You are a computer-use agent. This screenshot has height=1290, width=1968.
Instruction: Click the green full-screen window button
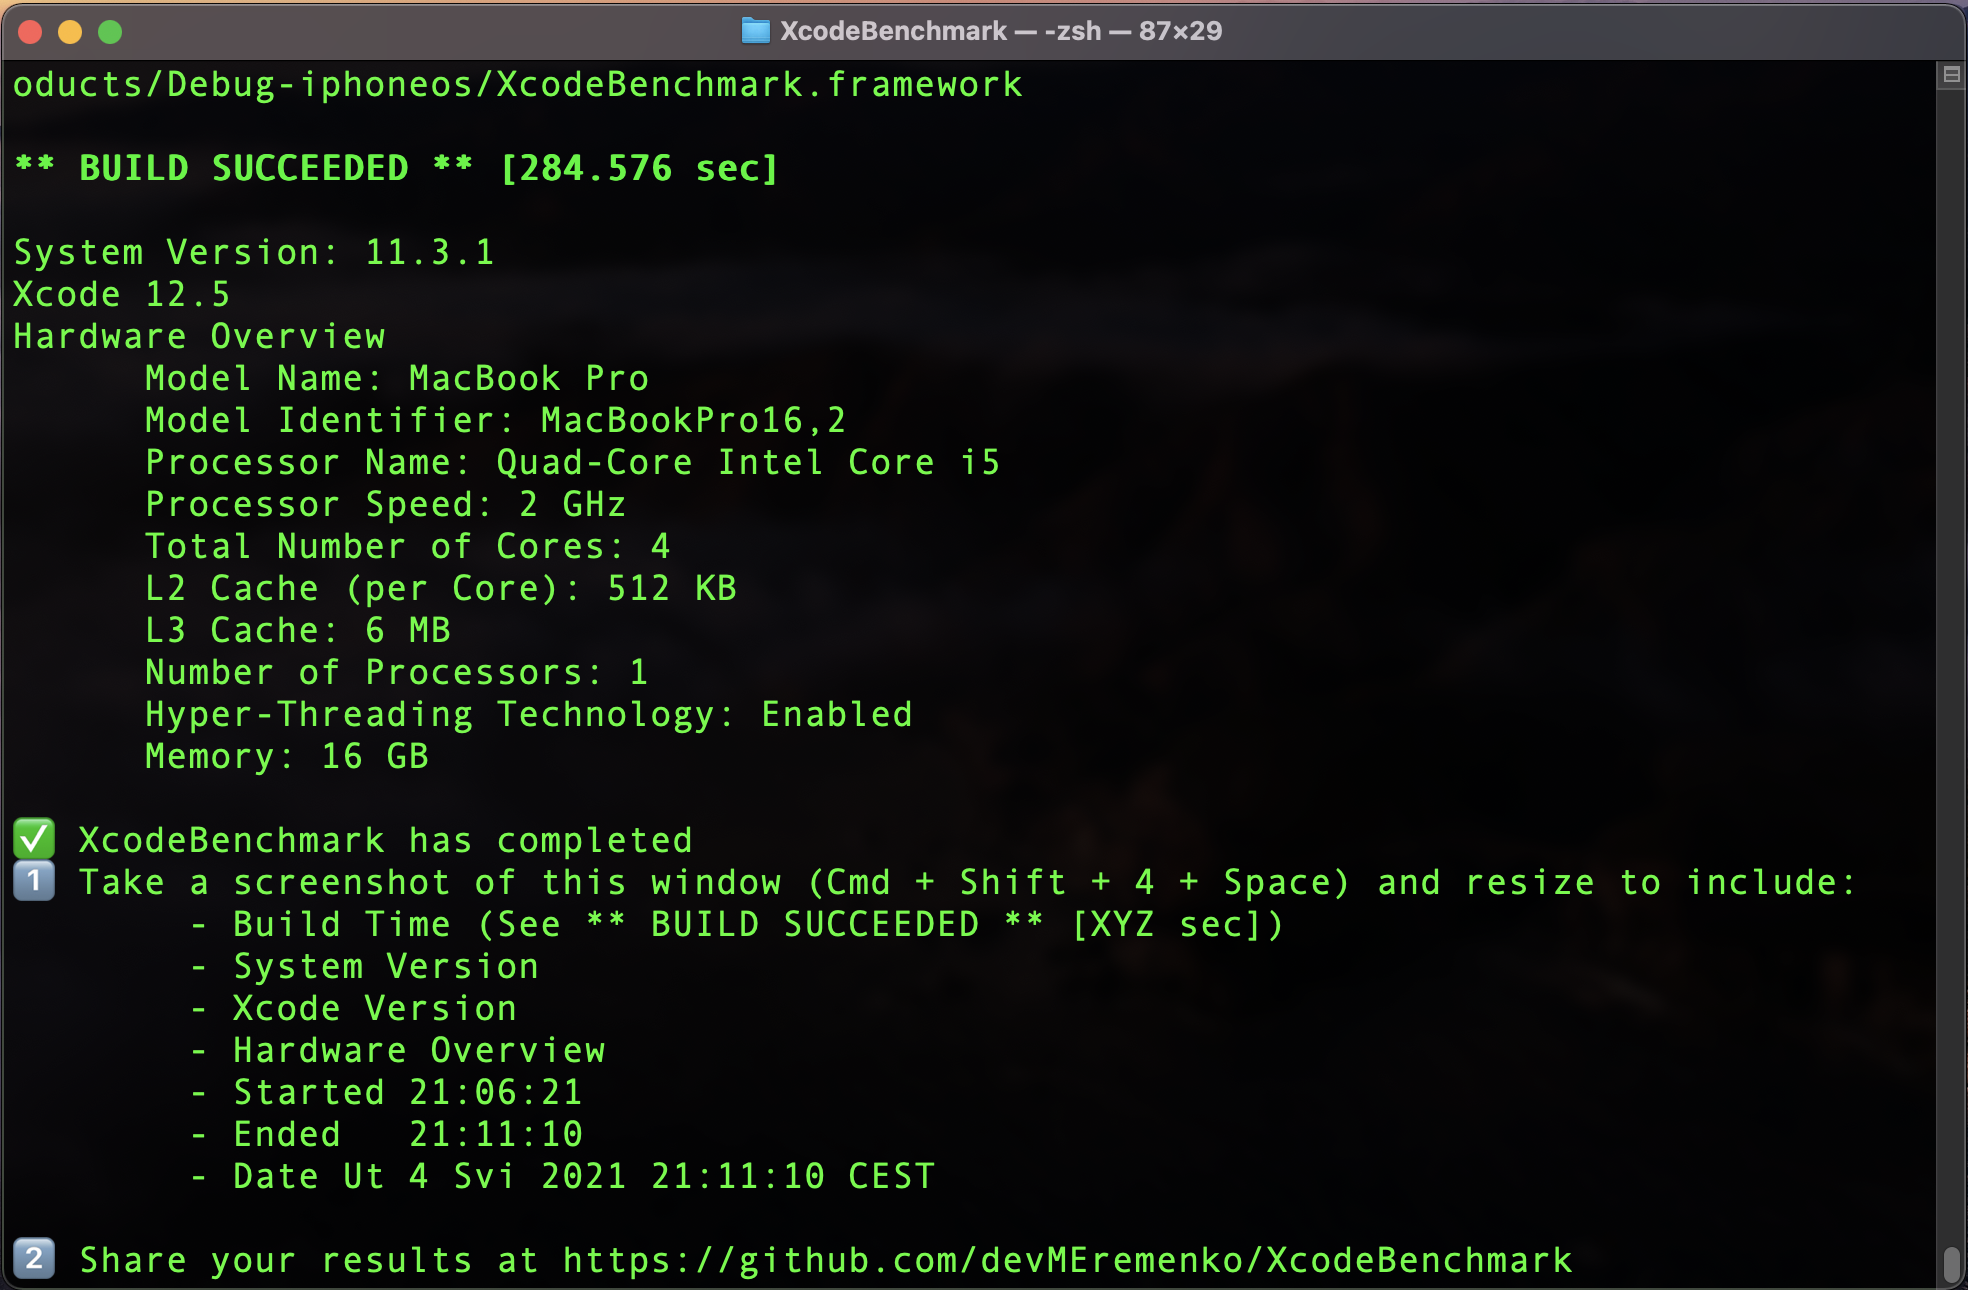[110, 32]
